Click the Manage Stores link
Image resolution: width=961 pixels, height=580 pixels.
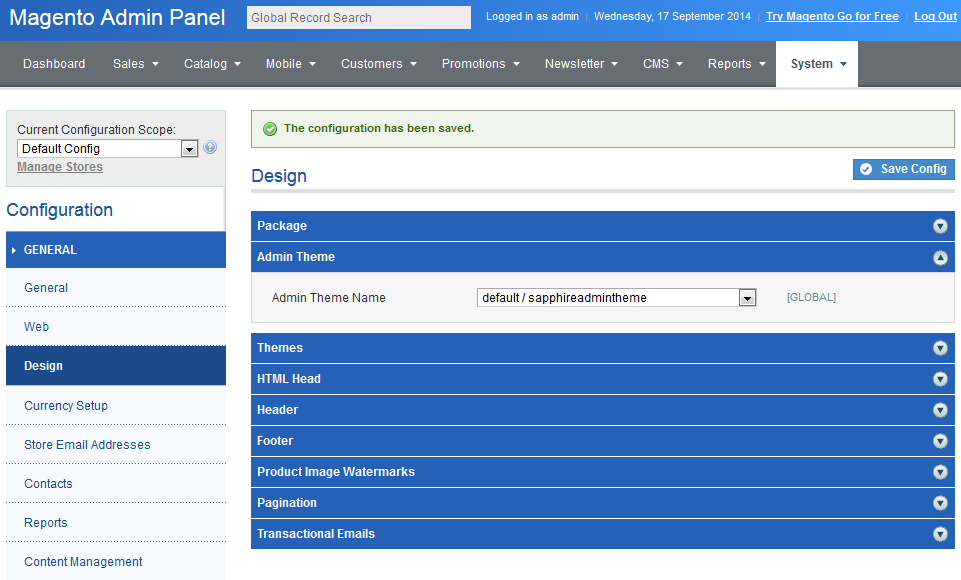point(60,167)
